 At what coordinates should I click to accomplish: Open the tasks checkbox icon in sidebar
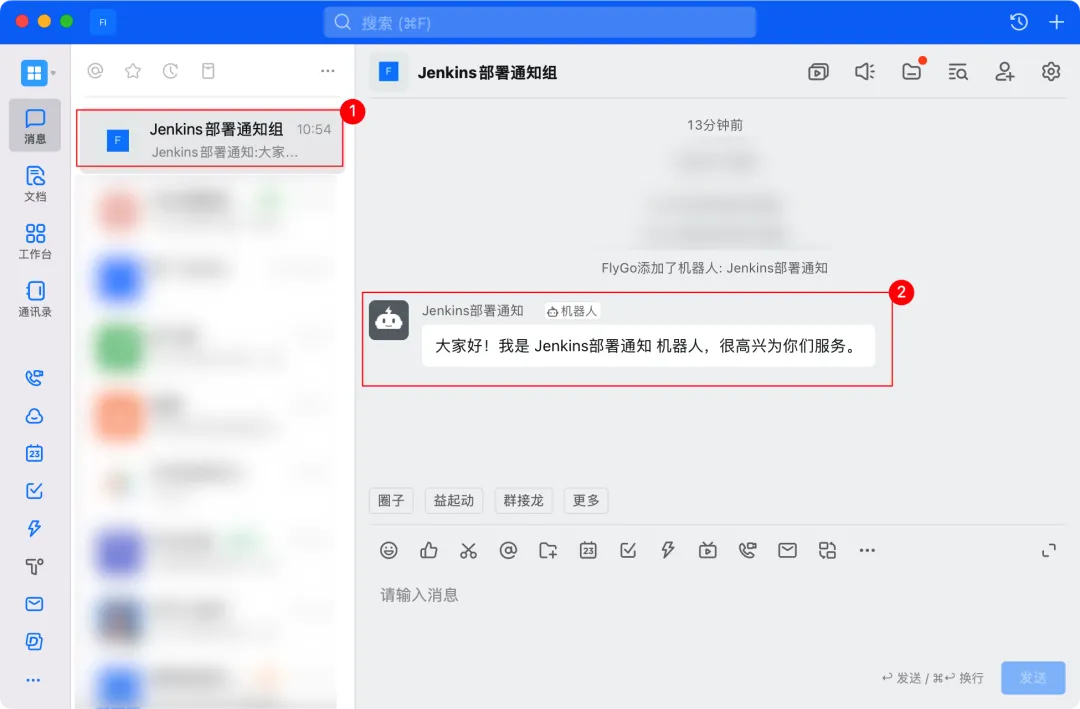34,491
